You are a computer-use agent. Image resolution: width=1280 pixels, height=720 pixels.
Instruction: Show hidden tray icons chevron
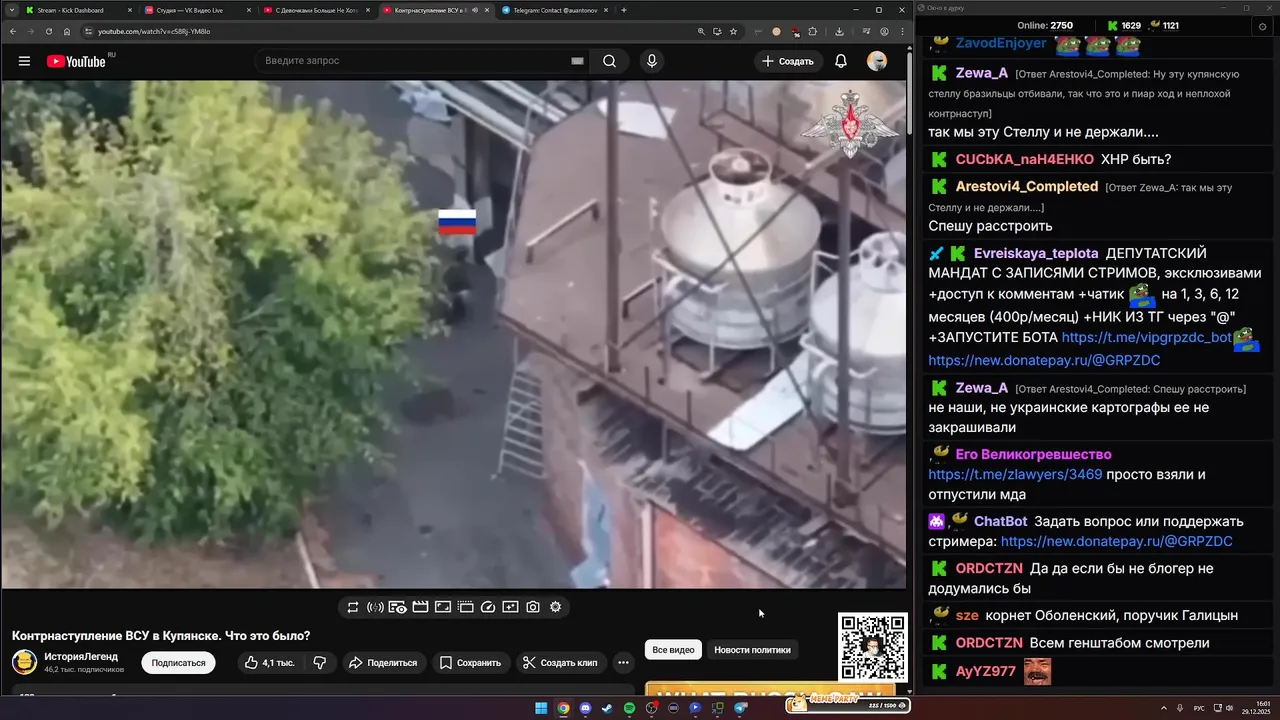pos(1164,708)
